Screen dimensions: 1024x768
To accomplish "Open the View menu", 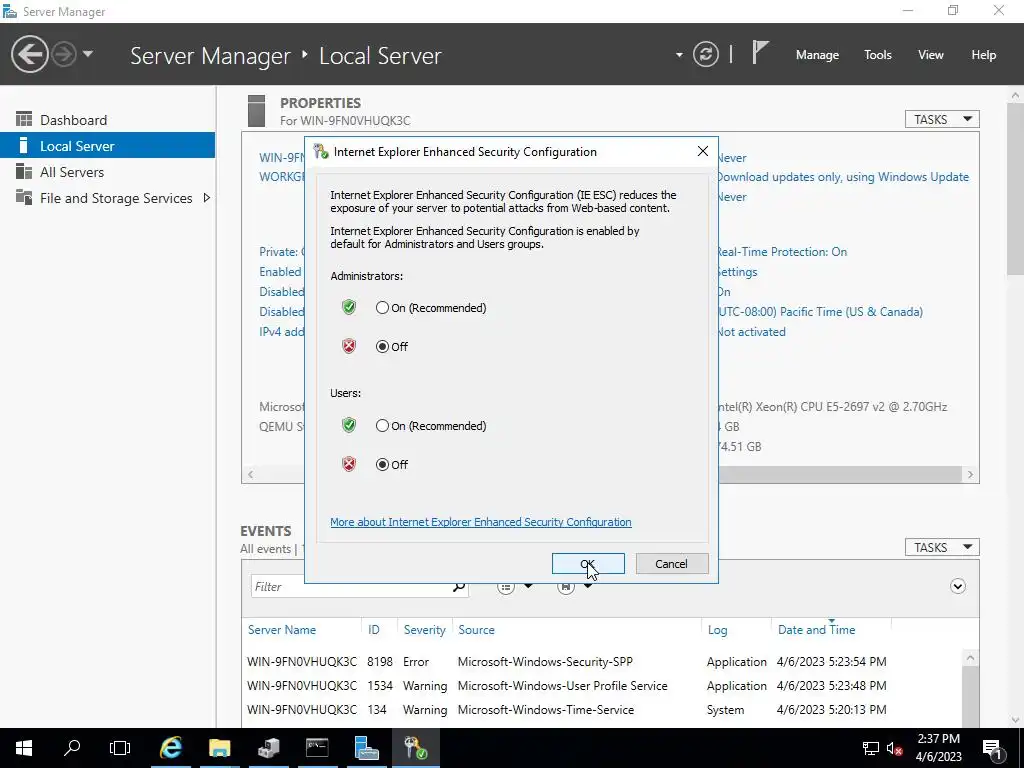I will click(x=930, y=55).
